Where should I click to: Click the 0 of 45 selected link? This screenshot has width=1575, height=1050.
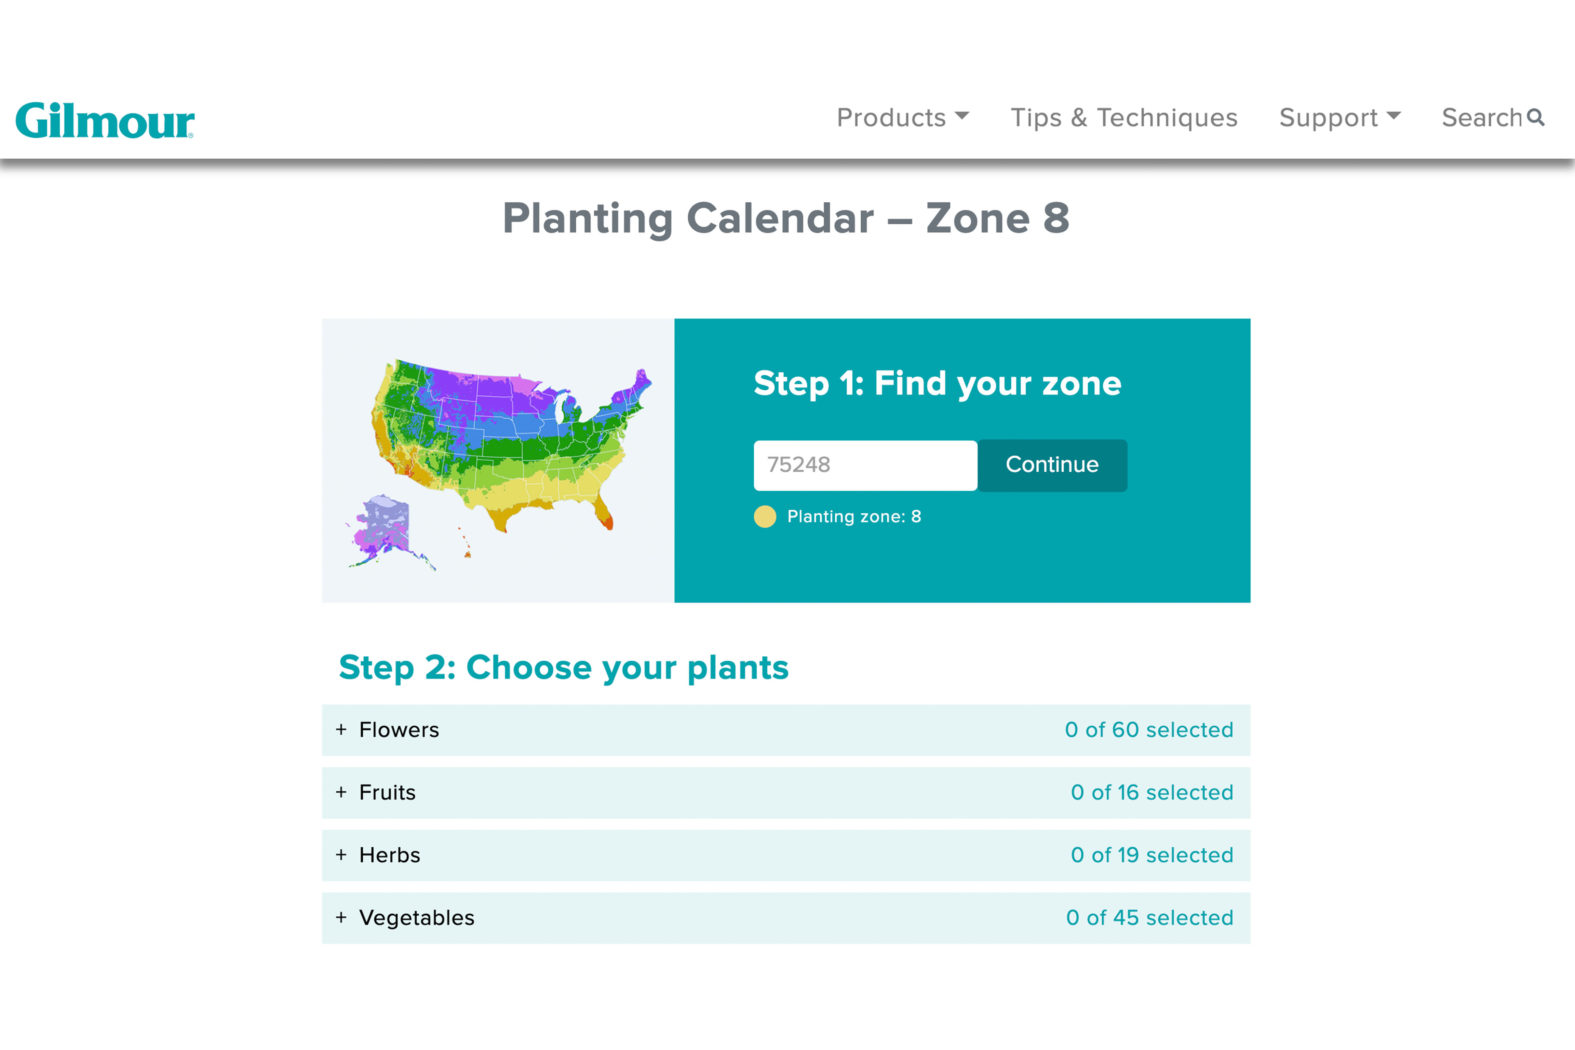pyautogui.click(x=1151, y=917)
